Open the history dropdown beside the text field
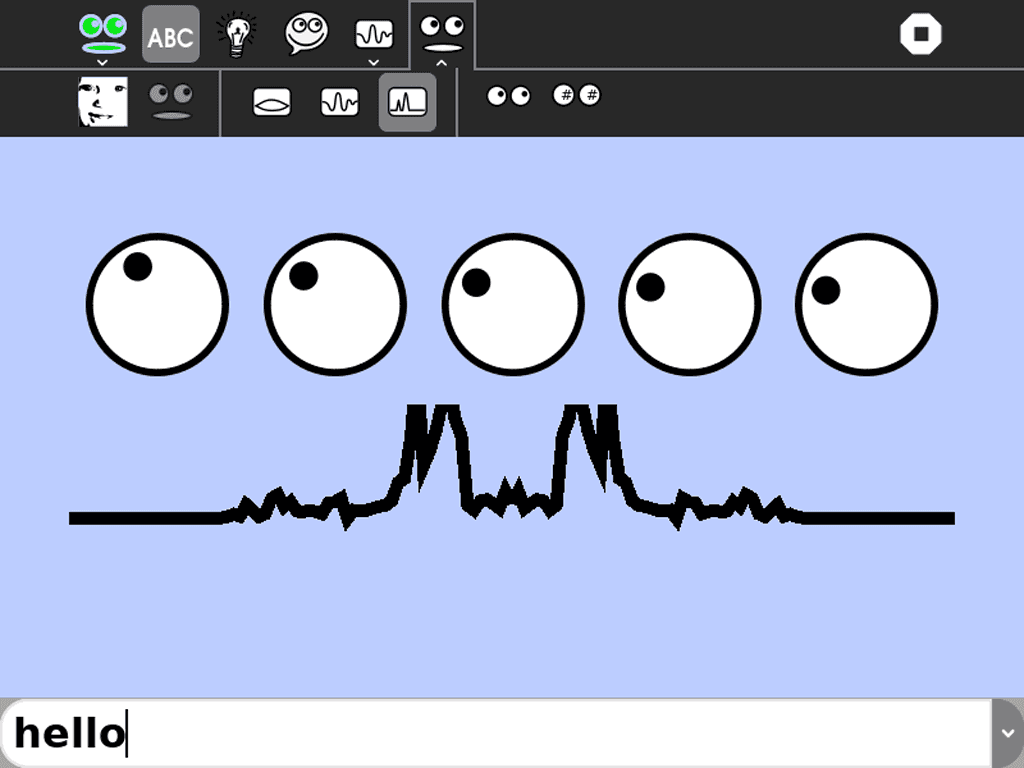This screenshot has width=1024, height=768. (1008, 733)
